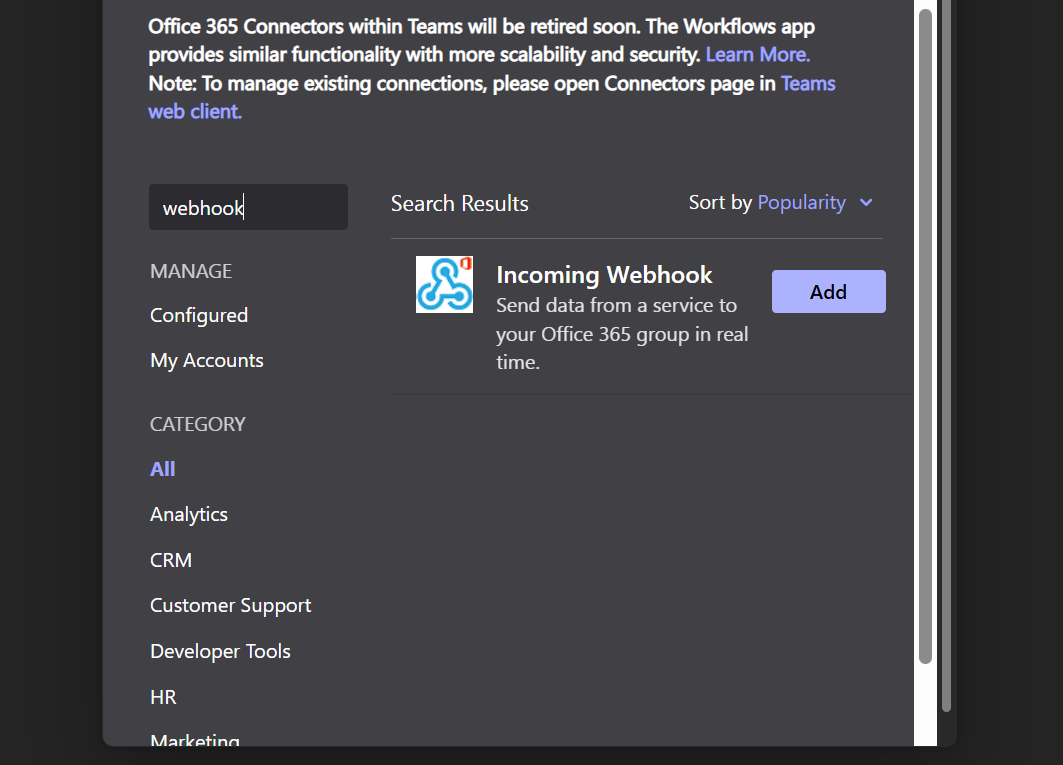Select the All category filter
The height and width of the screenshot is (765, 1063).
click(162, 468)
